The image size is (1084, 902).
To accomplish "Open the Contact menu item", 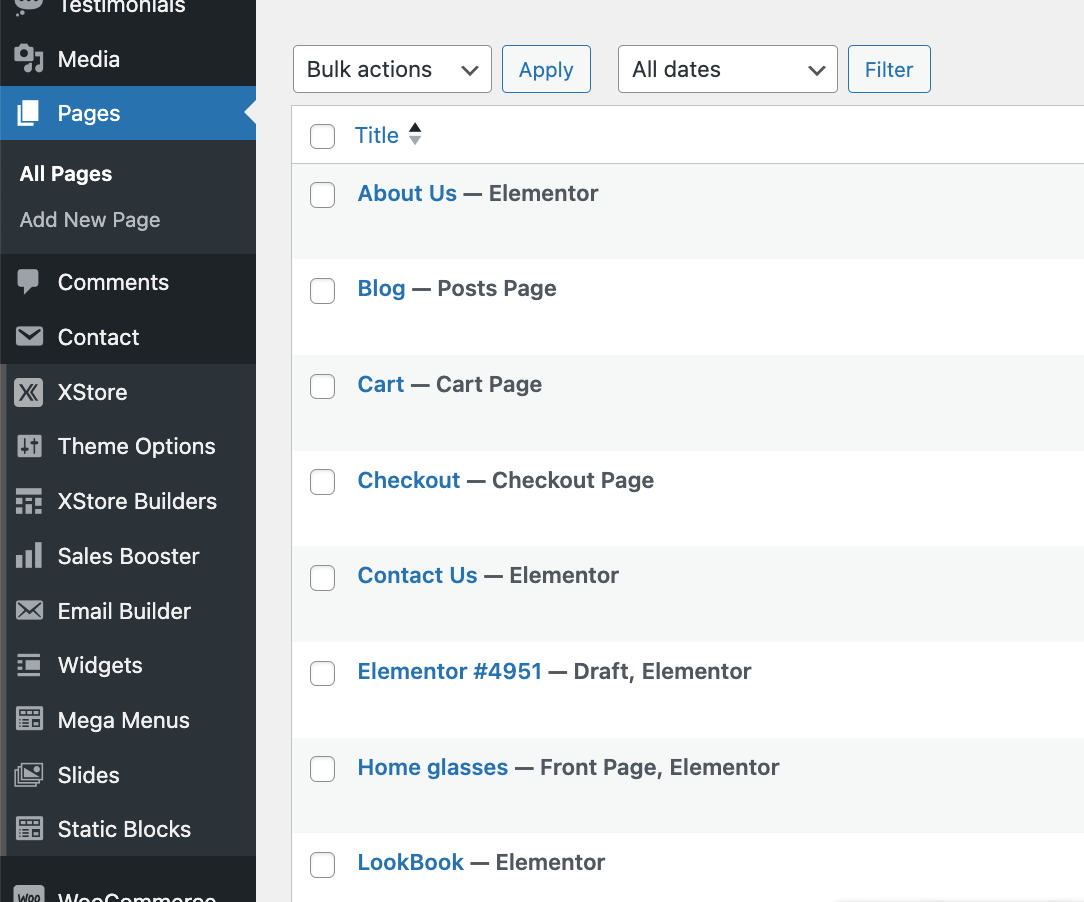I will pyautogui.click(x=128, y=337).
